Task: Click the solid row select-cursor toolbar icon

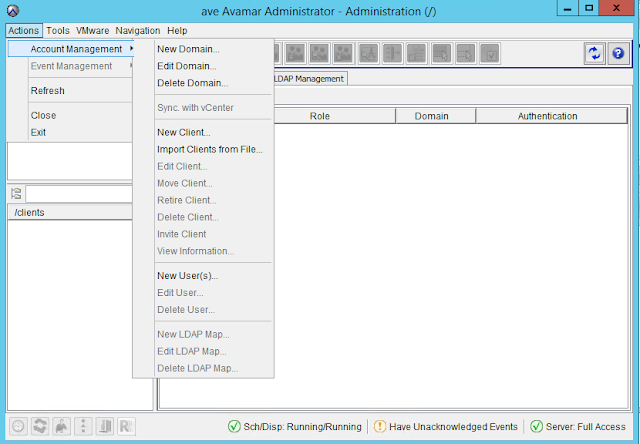Action: 441,53
